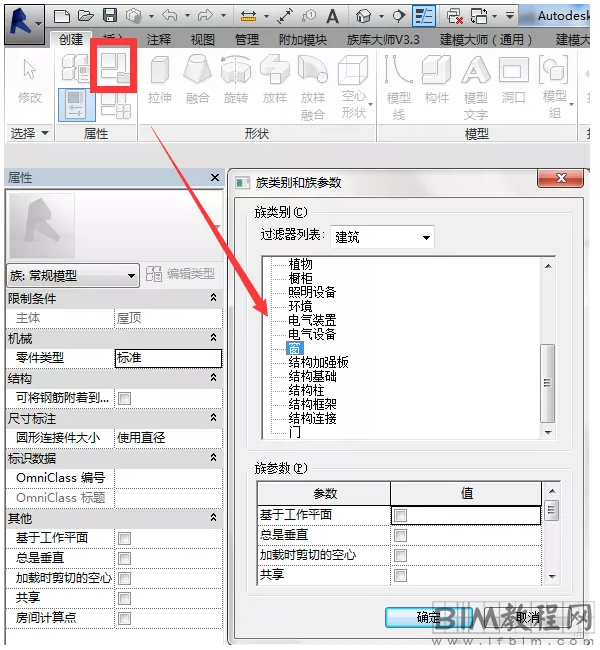Toggle 共享 checkbox in family parameters dialog

(x=400, y=576)
